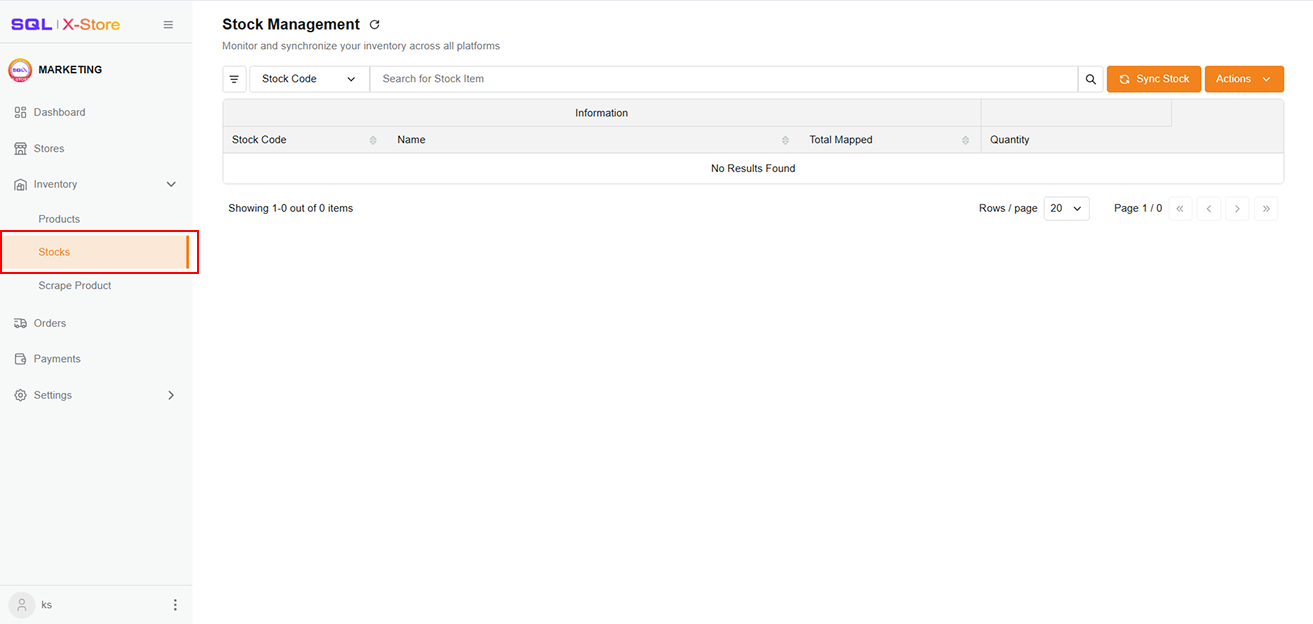Click the Page 1 / 0 indicator
This screenshot has height=624, width=1313.
click(x=1138, y=208)
